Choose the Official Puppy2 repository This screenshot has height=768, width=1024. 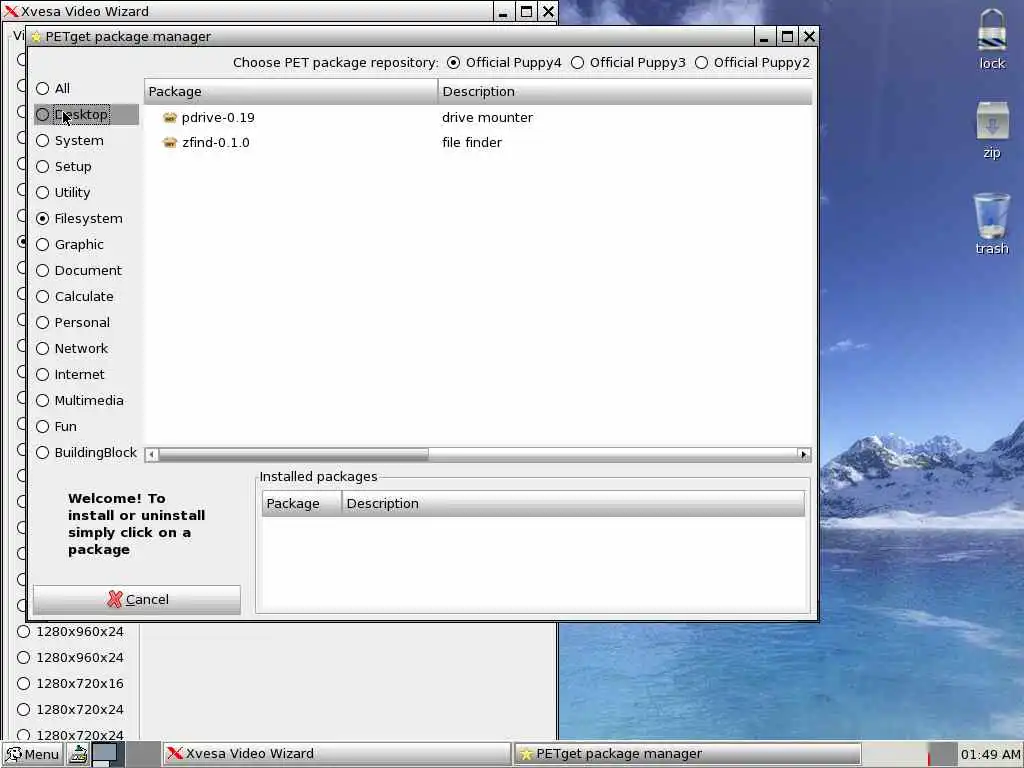pyautogui.click(x=752, y=63)
